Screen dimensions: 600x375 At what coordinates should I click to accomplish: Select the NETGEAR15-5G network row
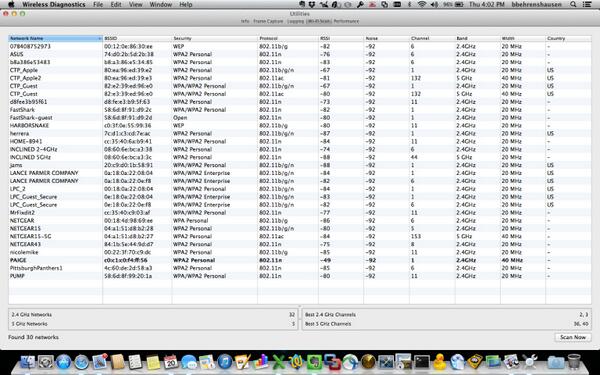300,236
